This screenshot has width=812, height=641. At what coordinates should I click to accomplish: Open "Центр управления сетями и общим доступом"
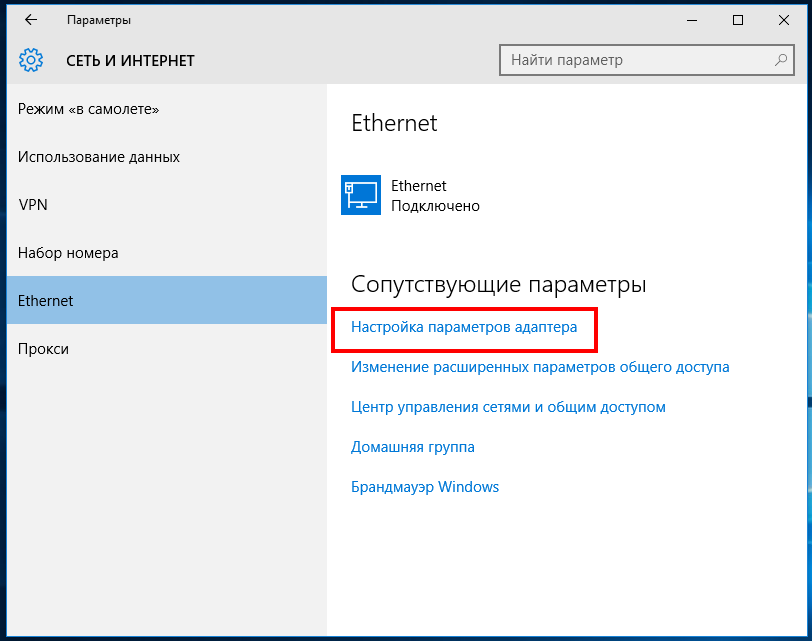pyautogui.click(x=508, y=407)
